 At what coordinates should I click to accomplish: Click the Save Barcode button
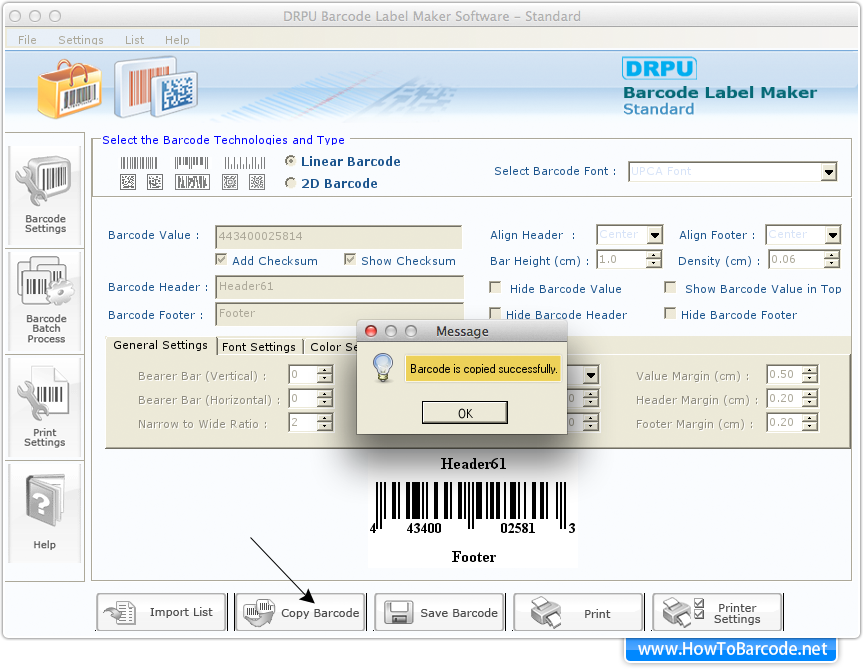(x=440, y=612)
